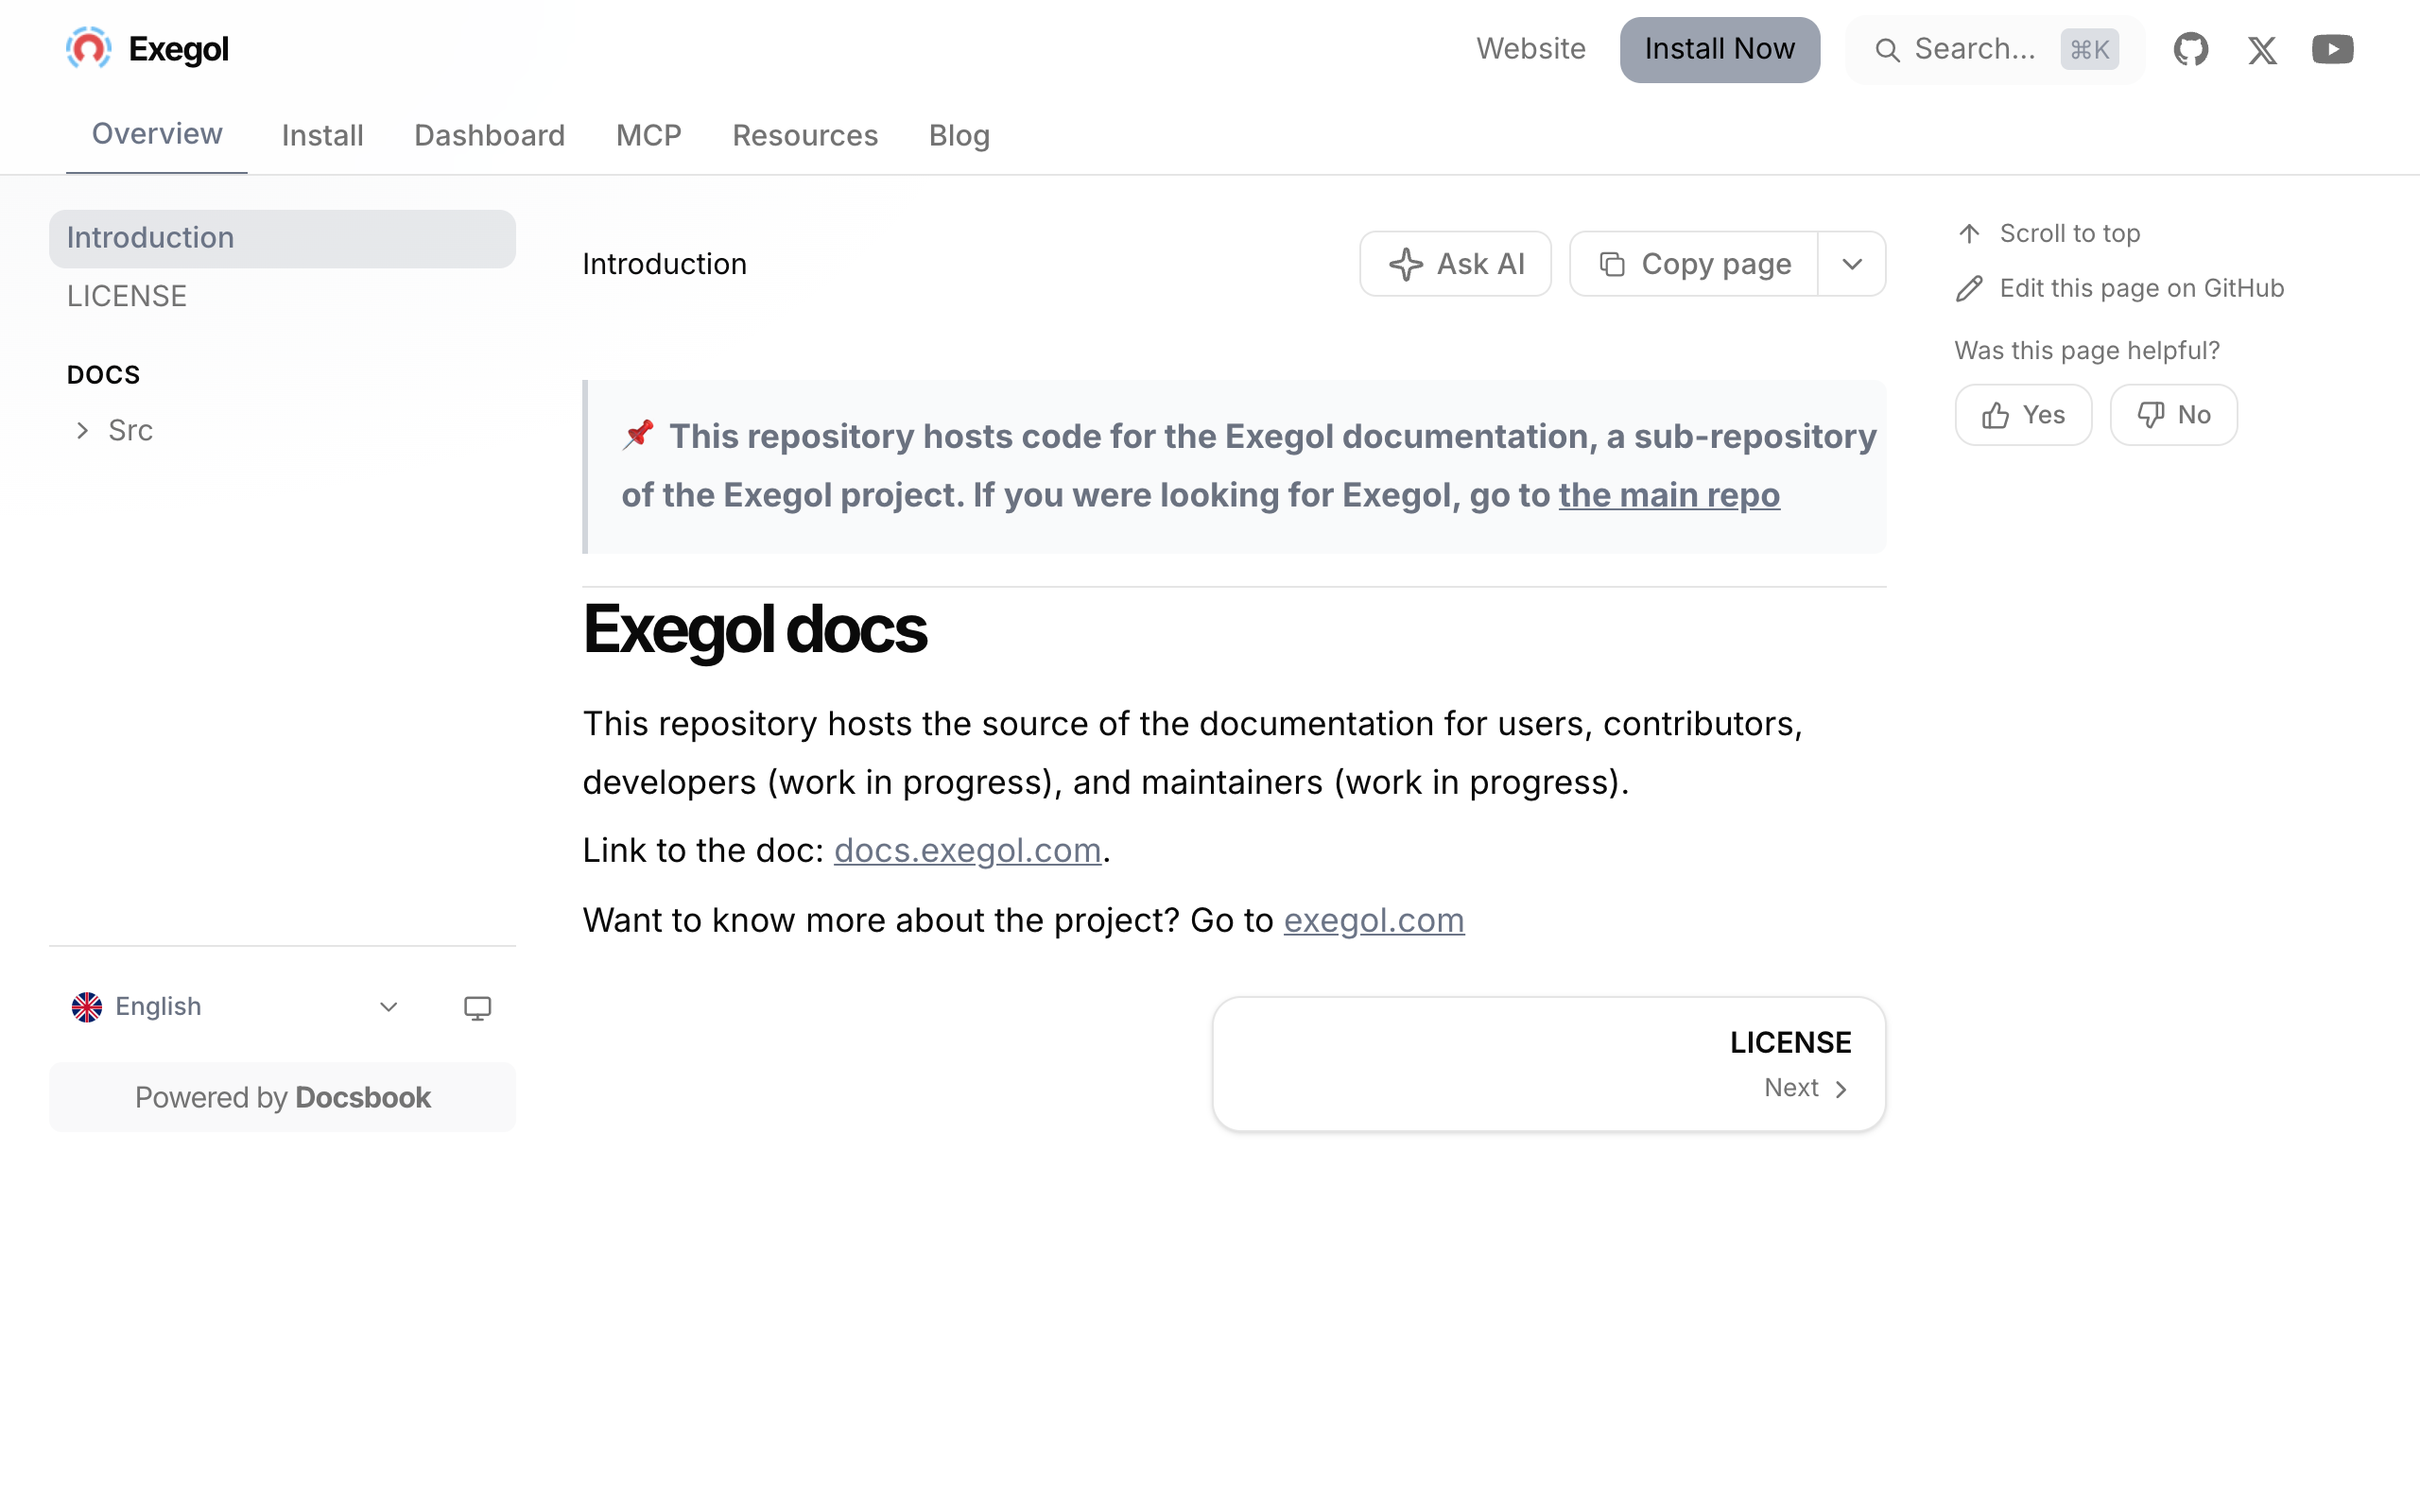Image resolution: width=2420 pixels, height=1512 pixels.
Task: Click the Exegol docs heading
Action: click(x=755, y=630)
